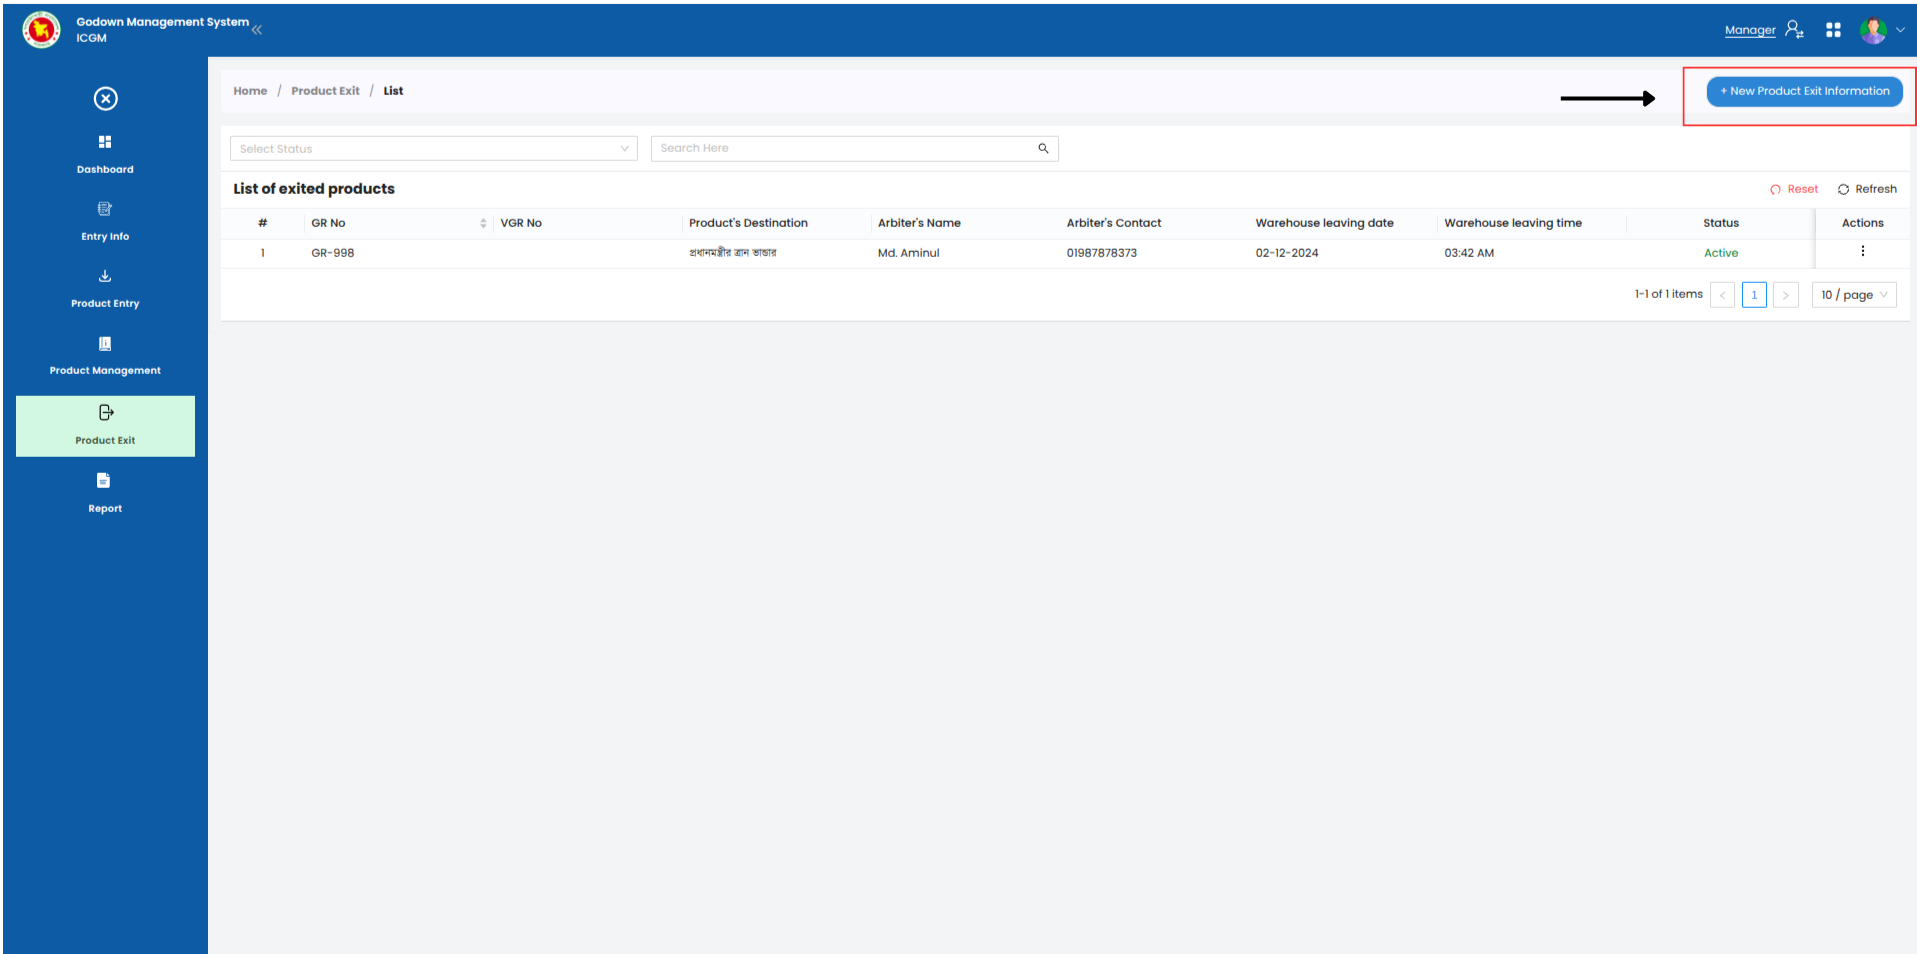
Task: Click the Product Exit breadcrumb link
Action: pos(325,91)
